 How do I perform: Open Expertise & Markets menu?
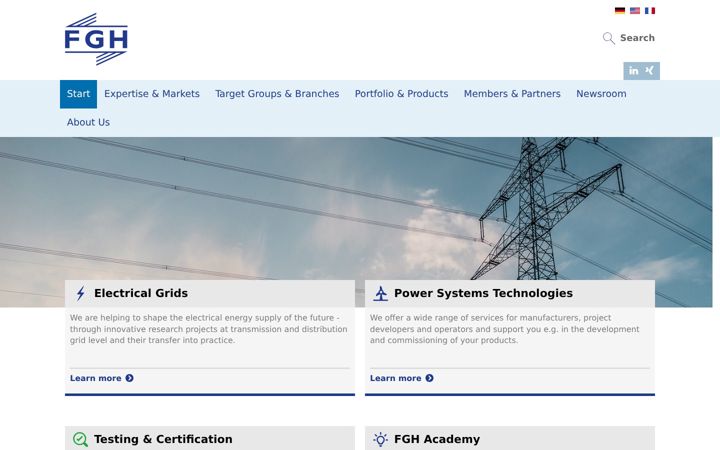(x=152, y=94)
